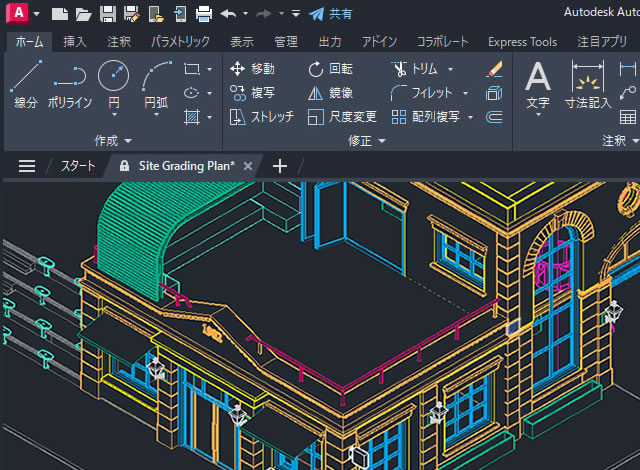Click the ストレッチ stretch tool
The width and height of the screenshot is (640, 470).
coord(261,117)
